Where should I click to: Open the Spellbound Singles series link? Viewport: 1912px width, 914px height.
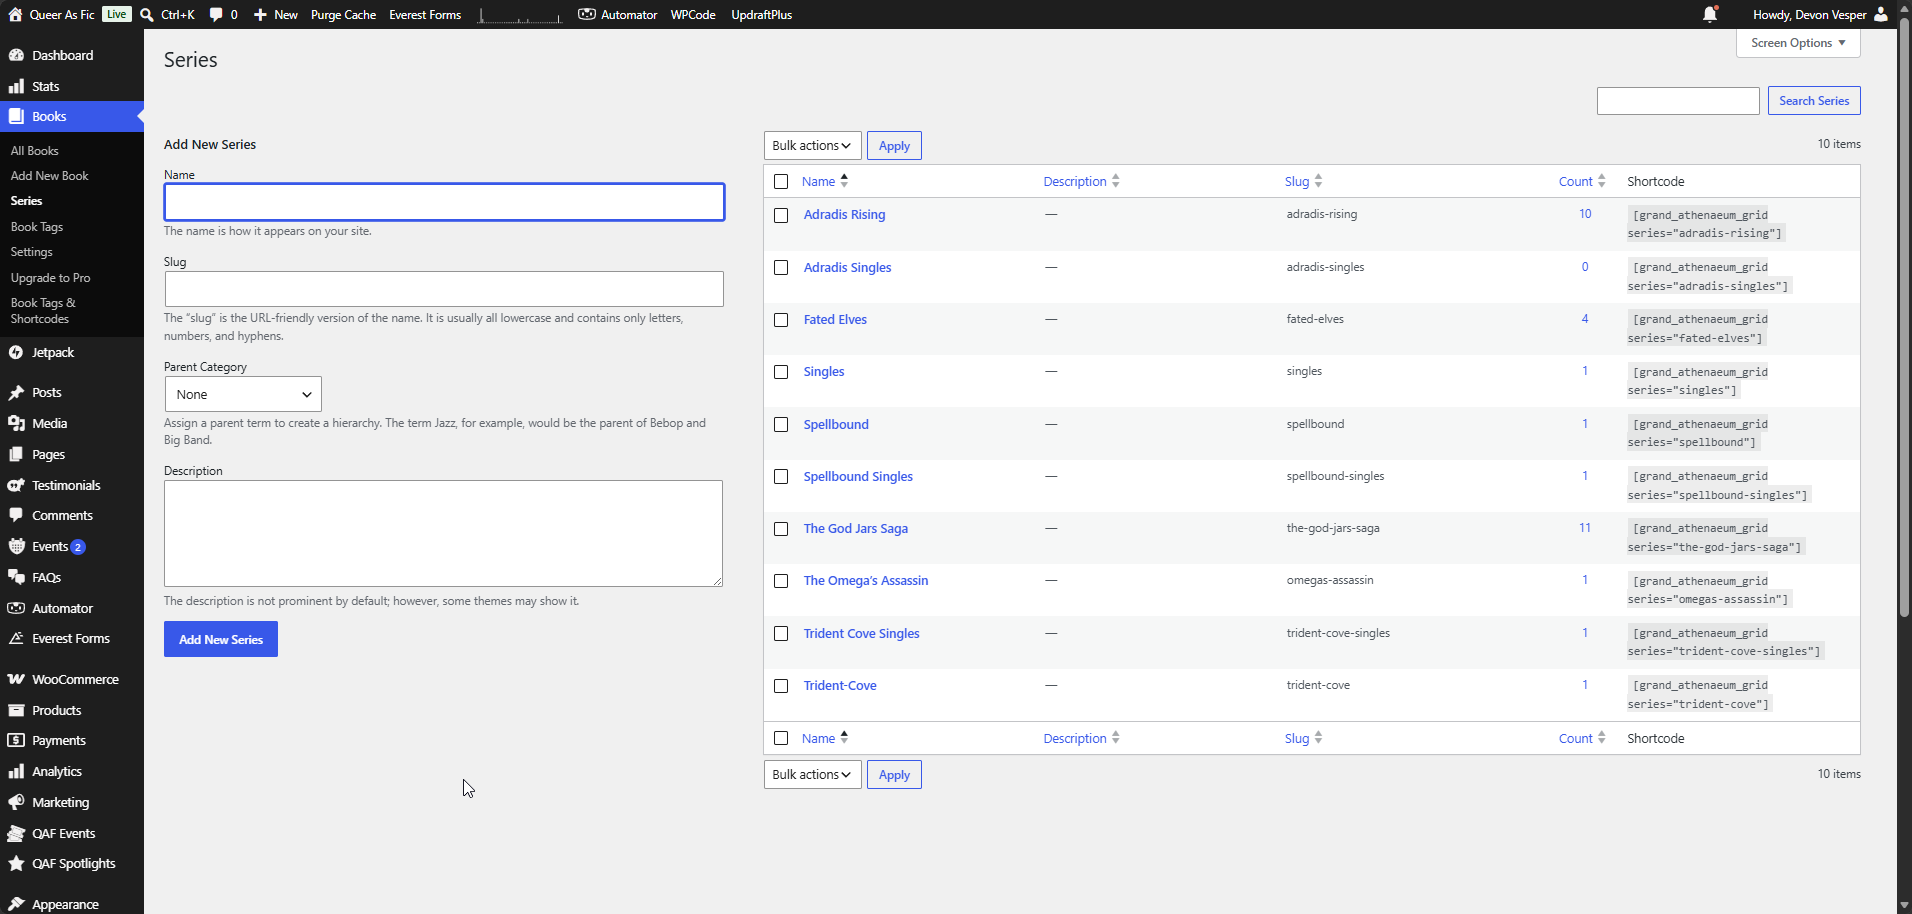858,476
